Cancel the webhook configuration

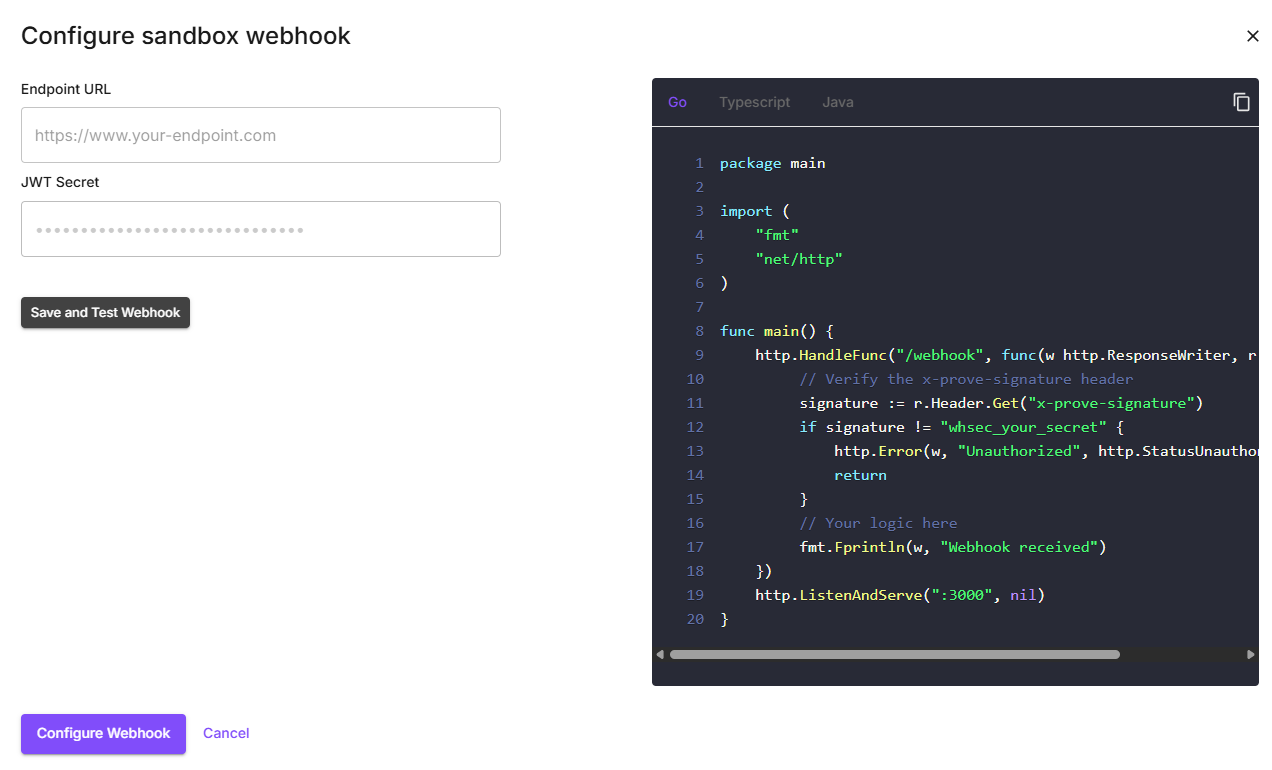[x=226, y=733]
